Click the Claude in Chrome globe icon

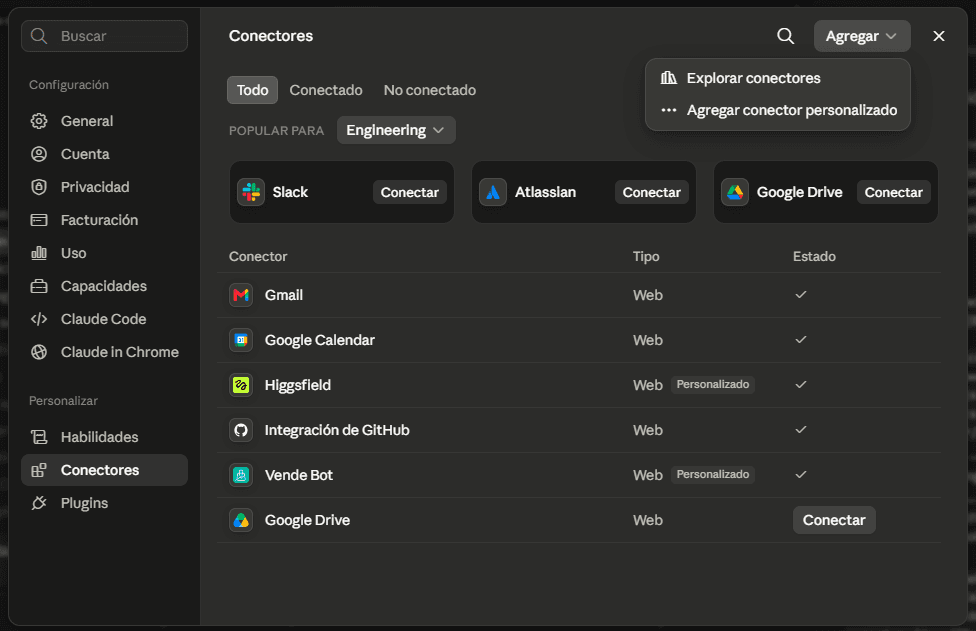point(39,352)
